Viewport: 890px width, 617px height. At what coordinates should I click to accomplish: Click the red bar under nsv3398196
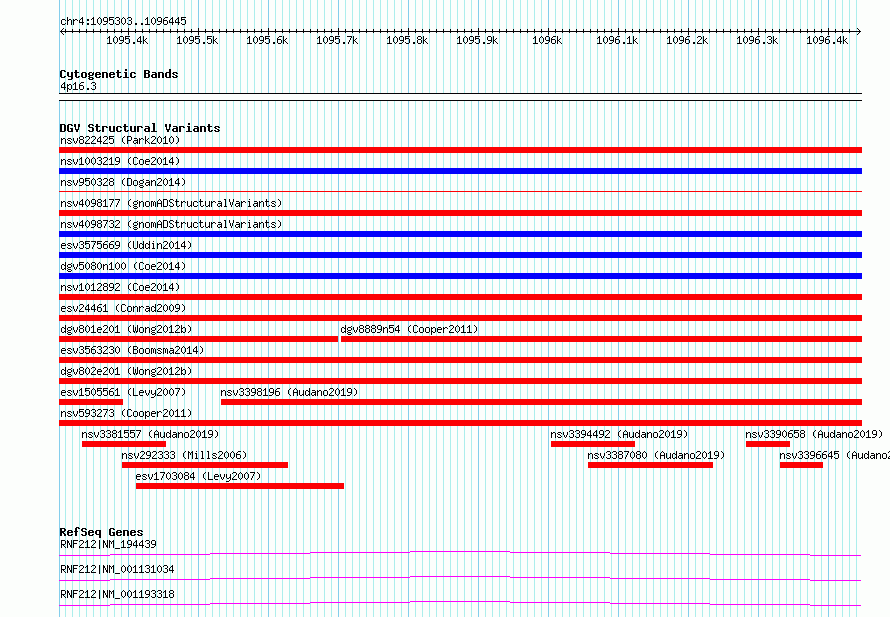pos(541,402)
